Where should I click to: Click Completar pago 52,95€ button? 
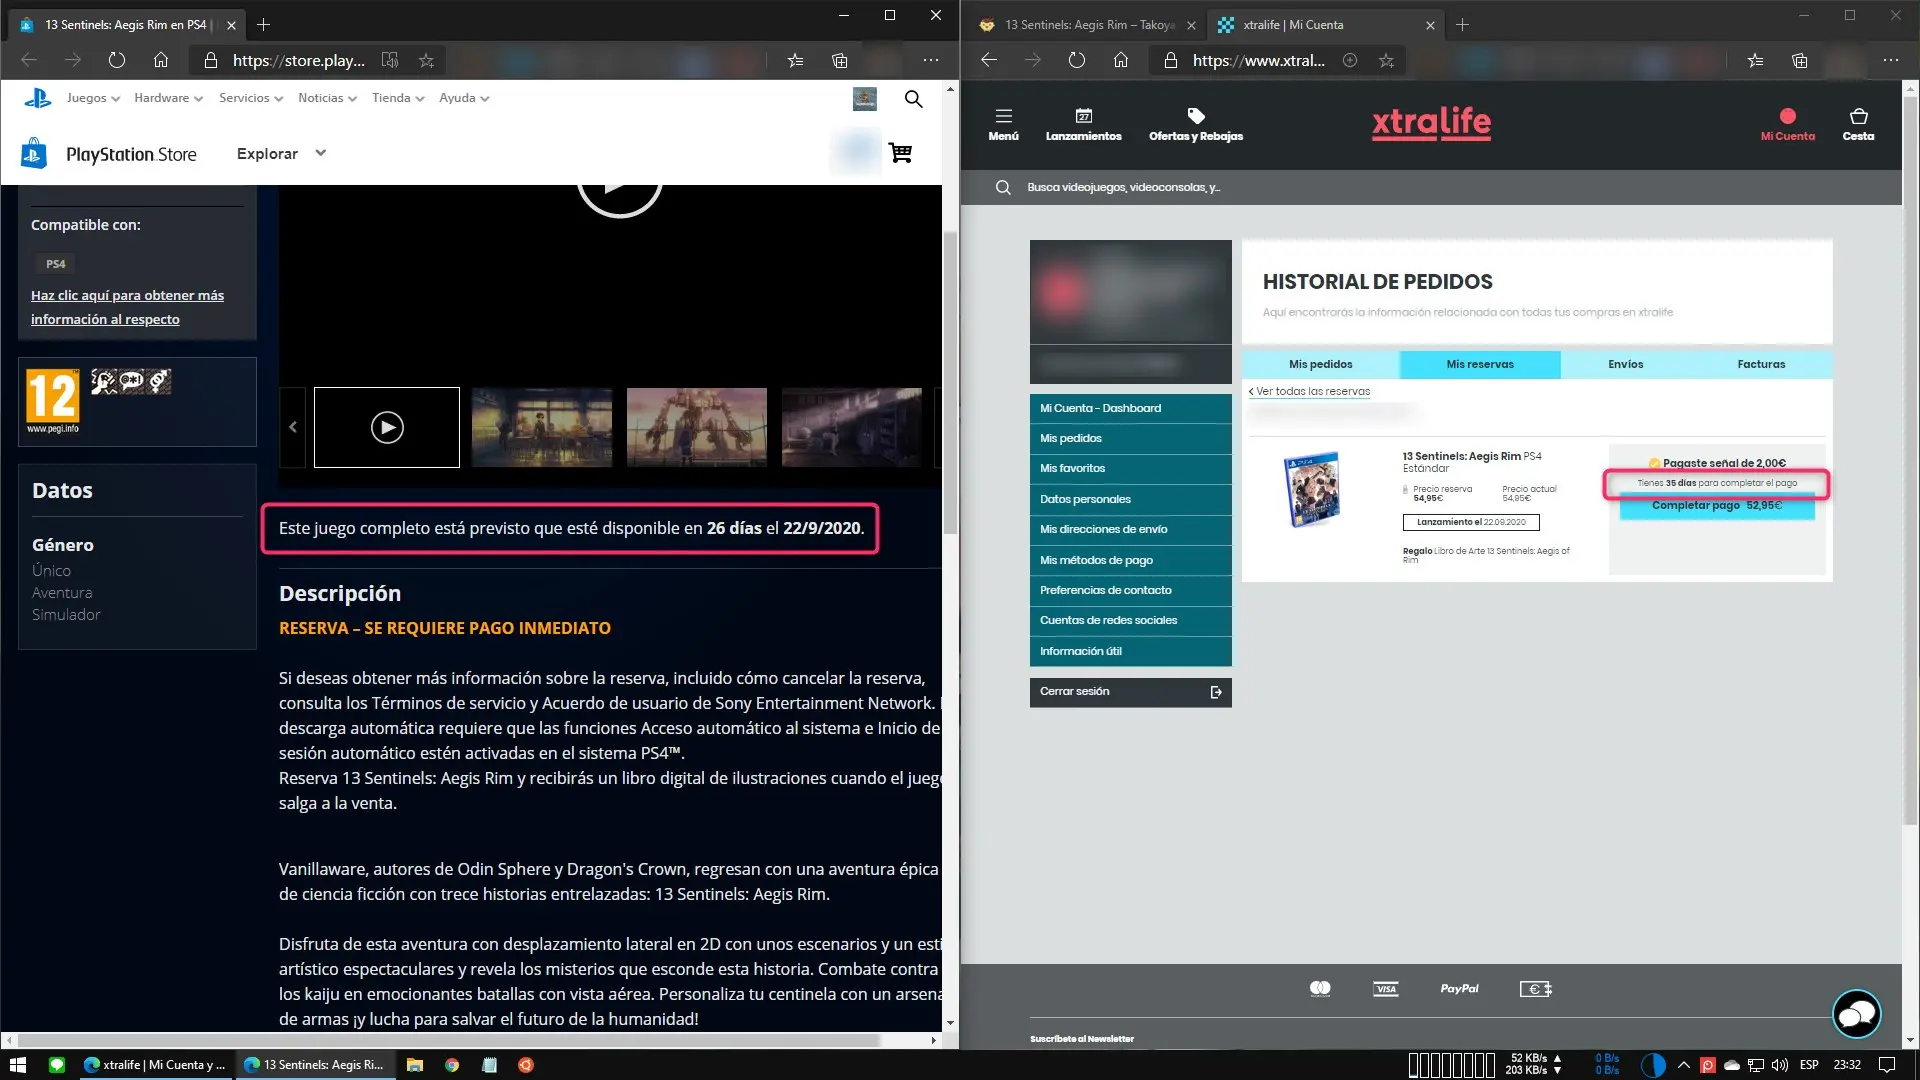(x=1716, y=506)
